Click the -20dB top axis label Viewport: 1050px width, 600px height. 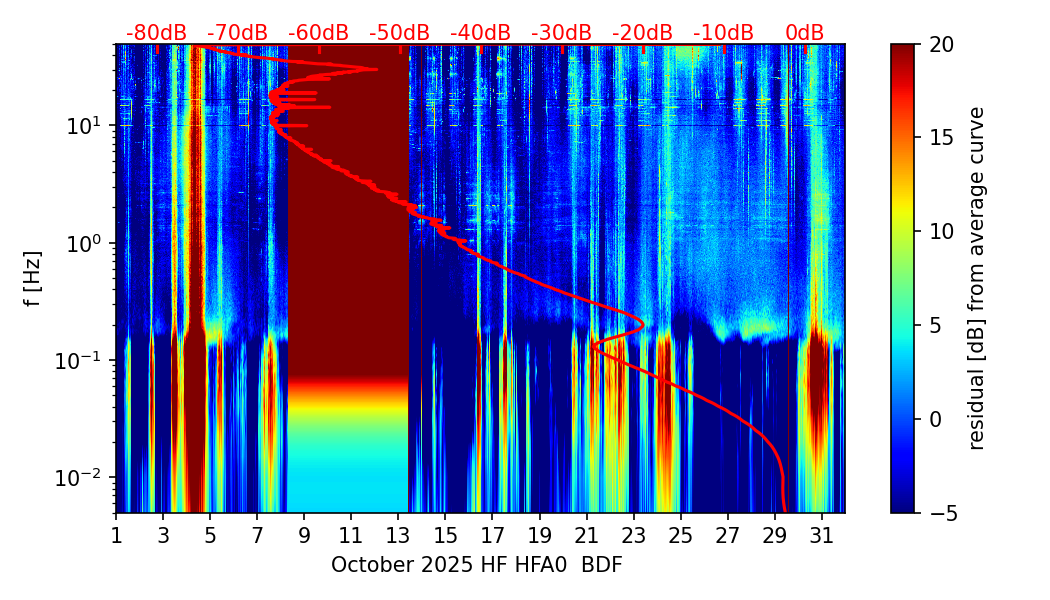point(642,33)
